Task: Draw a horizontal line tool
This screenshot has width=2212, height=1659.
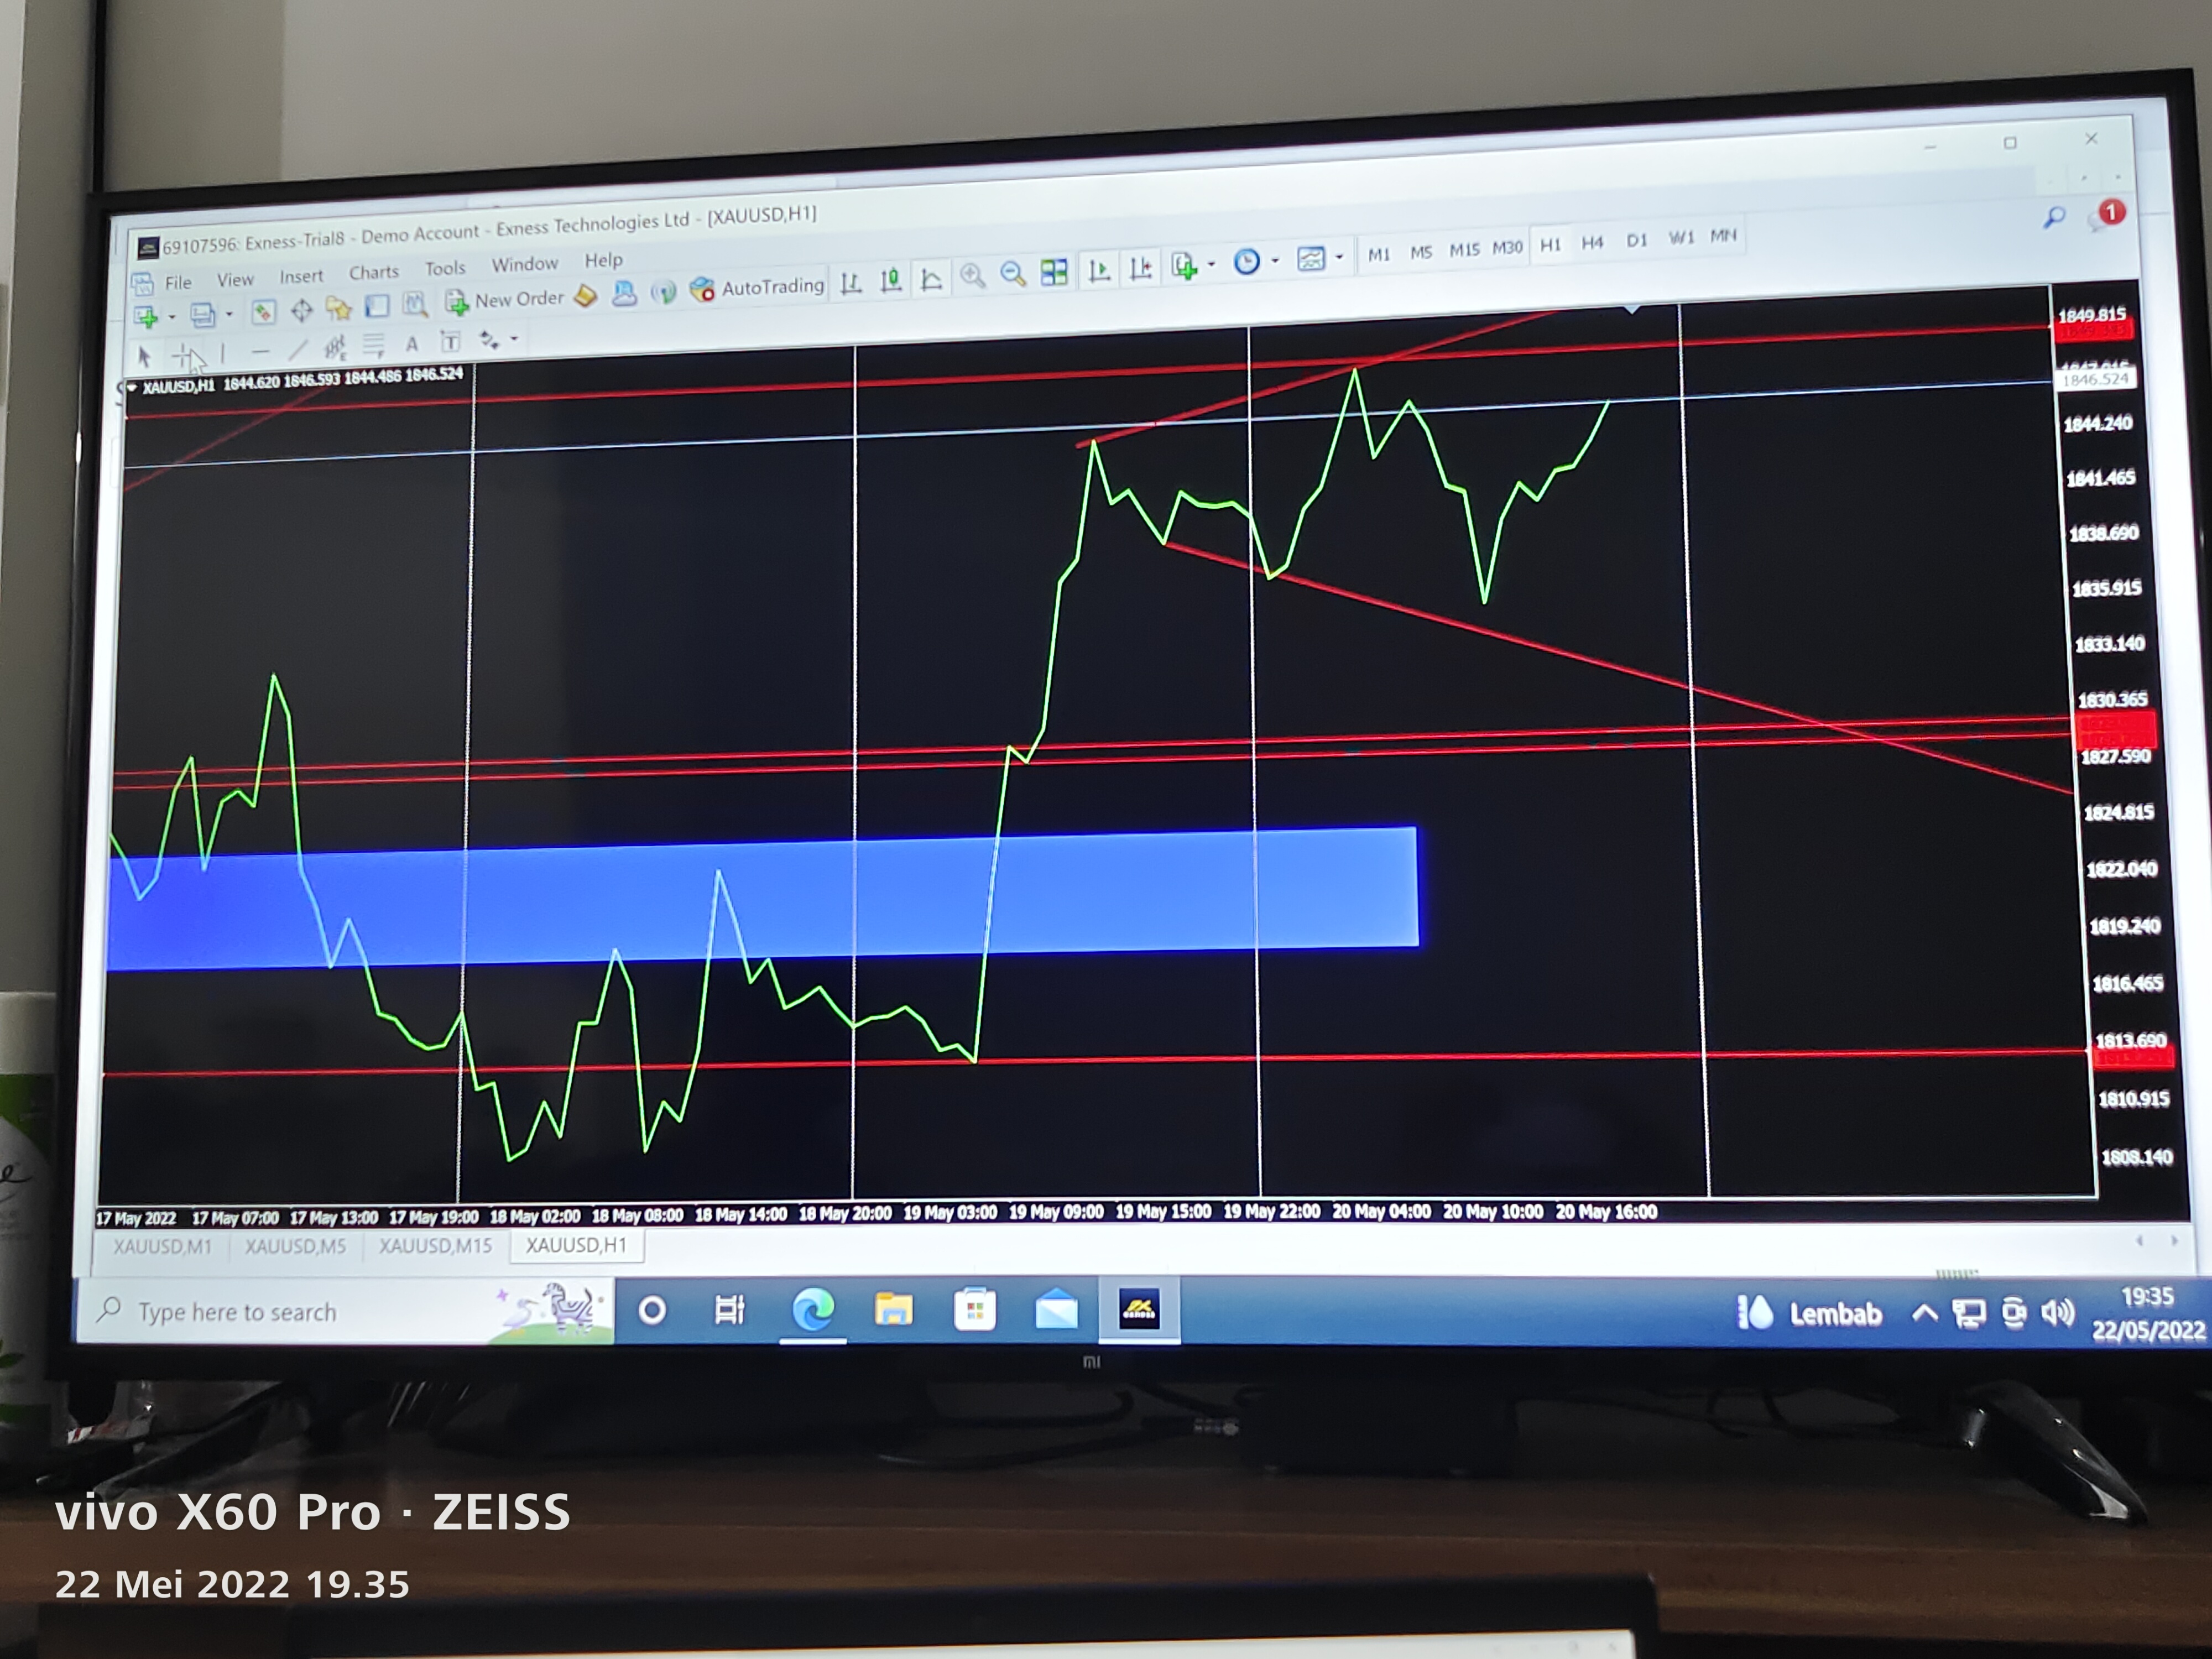Action: [260, 352]
